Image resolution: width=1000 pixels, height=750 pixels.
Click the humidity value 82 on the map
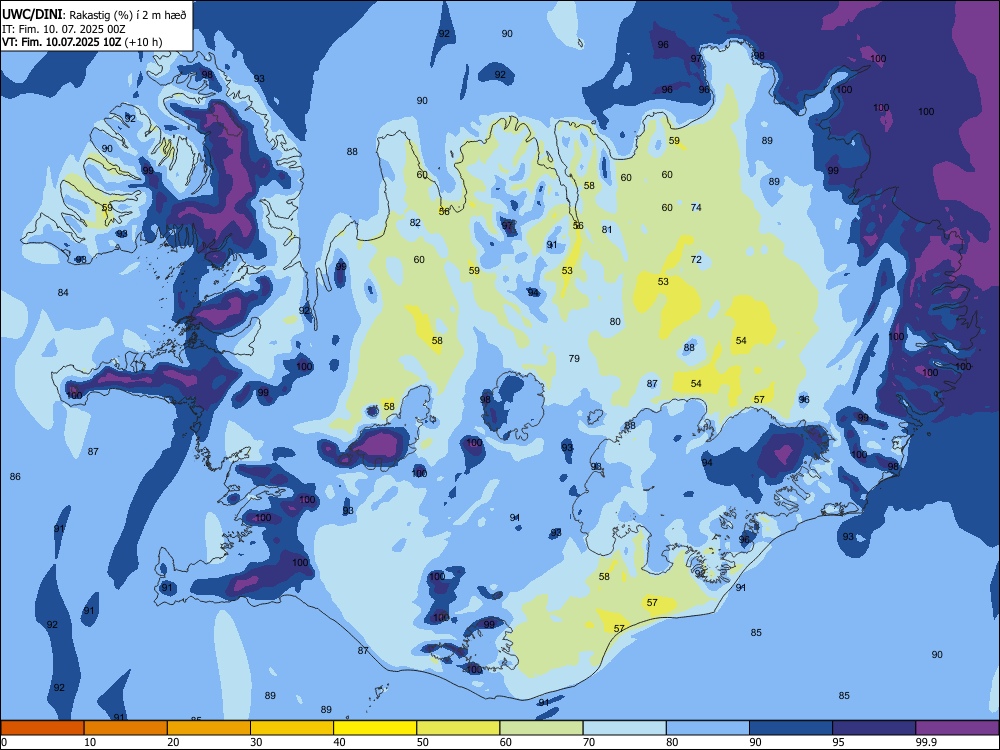[x=415, y=223]
